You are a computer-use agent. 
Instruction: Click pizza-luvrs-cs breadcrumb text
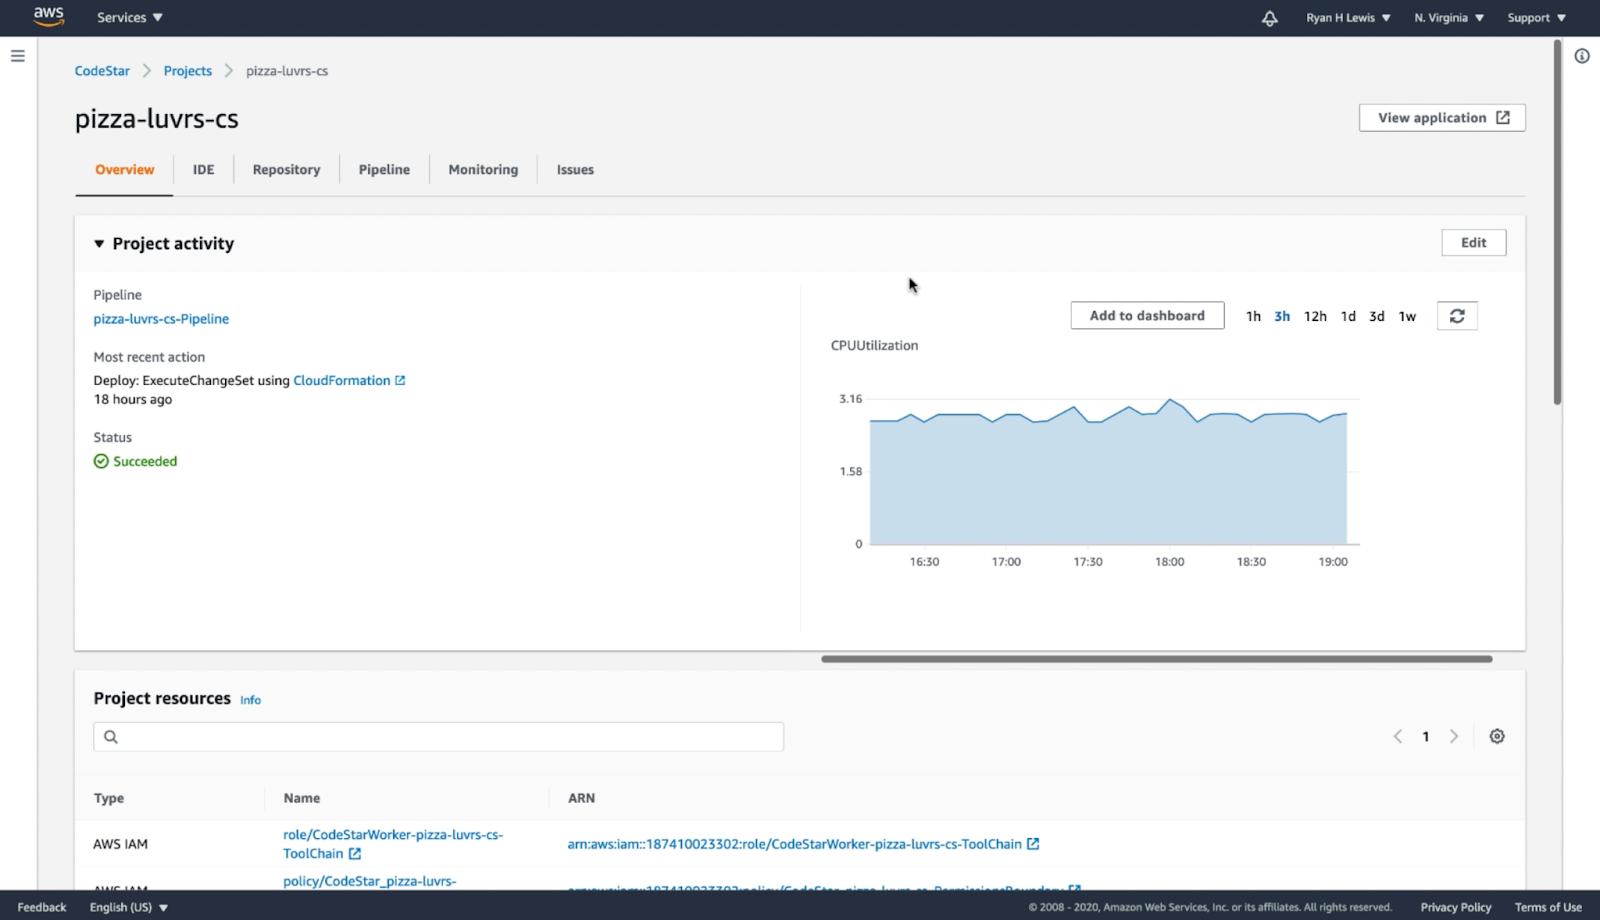287,71
